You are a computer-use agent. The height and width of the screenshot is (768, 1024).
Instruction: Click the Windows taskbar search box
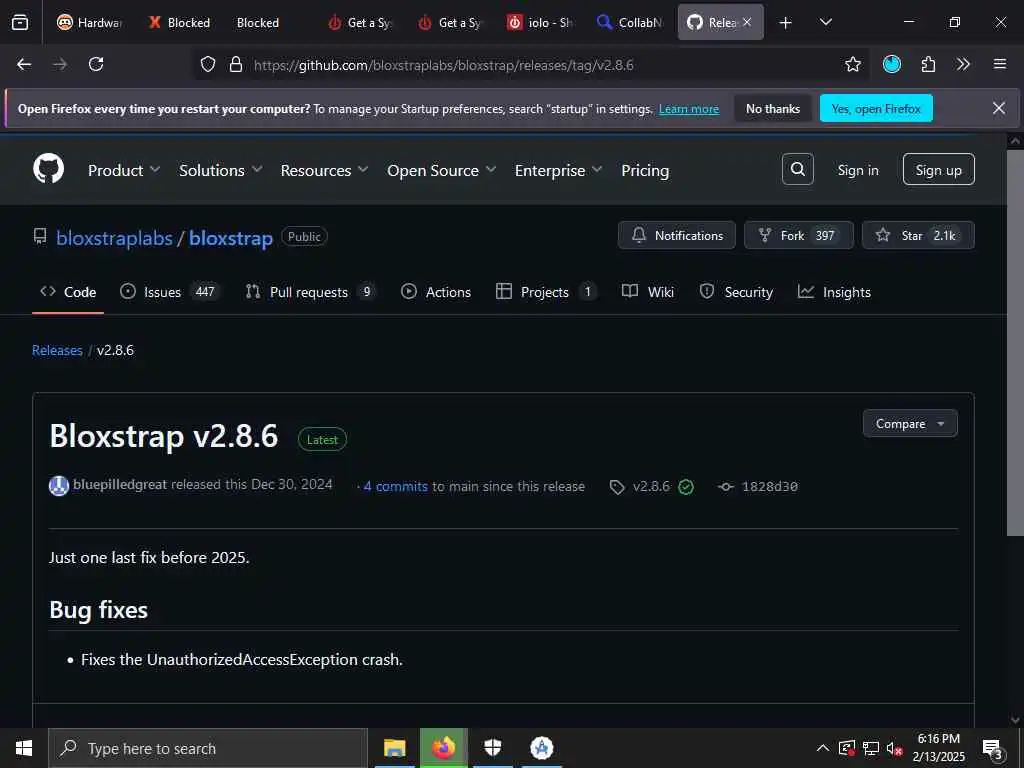click(208, 748)
